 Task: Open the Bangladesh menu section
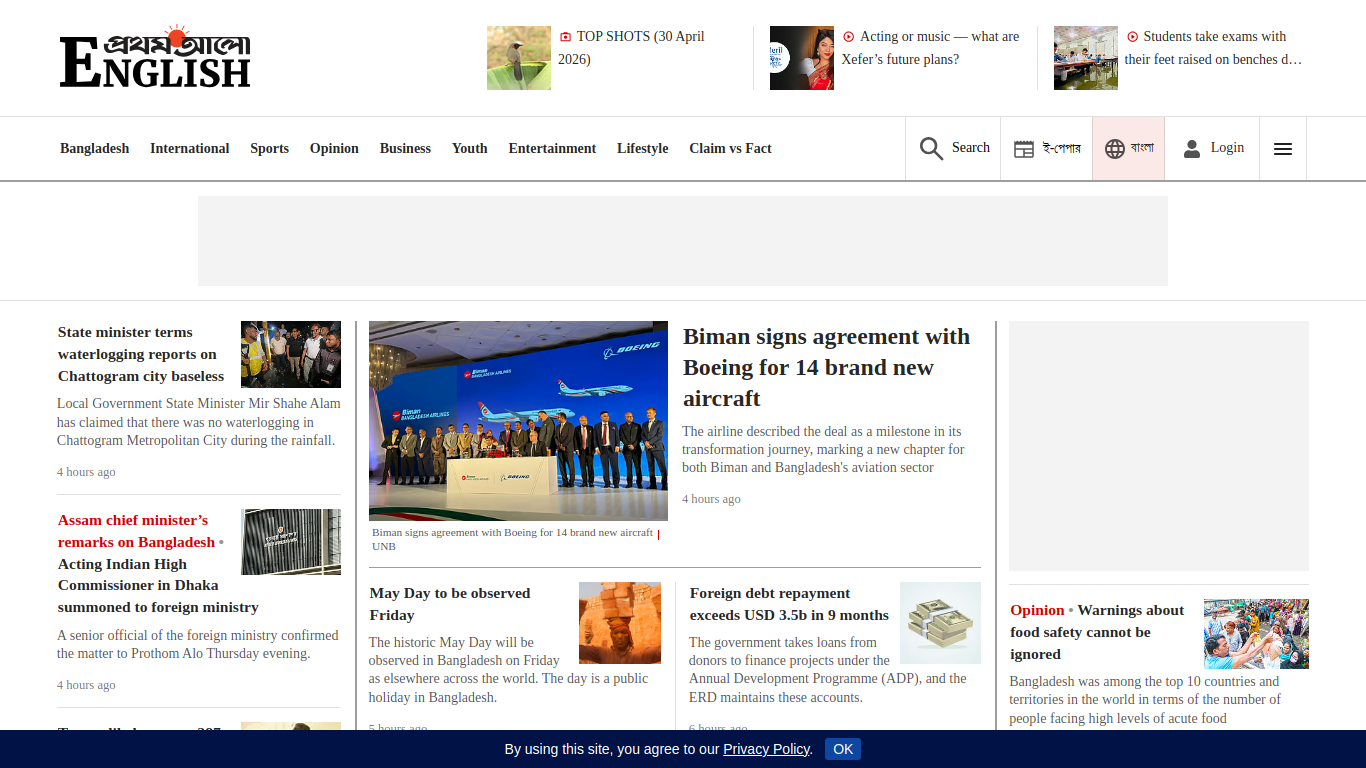[x=95, y=148]
